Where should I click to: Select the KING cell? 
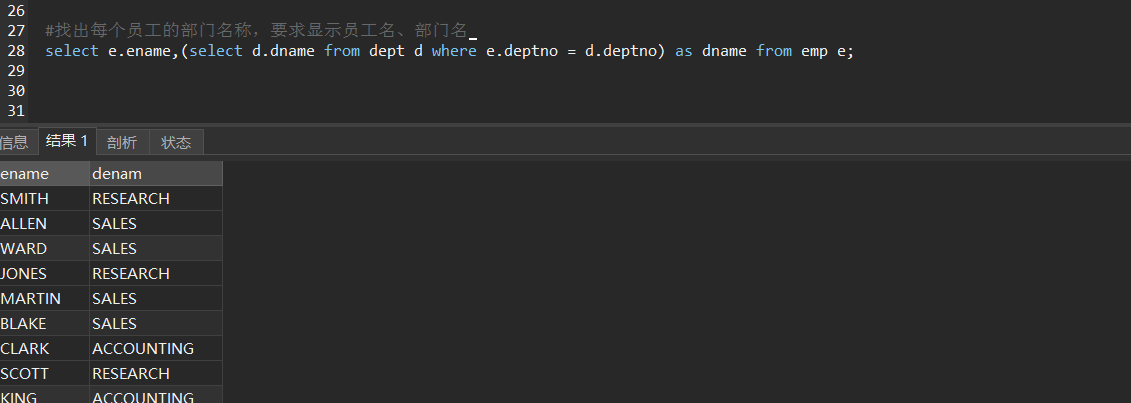tap(44, 396)
